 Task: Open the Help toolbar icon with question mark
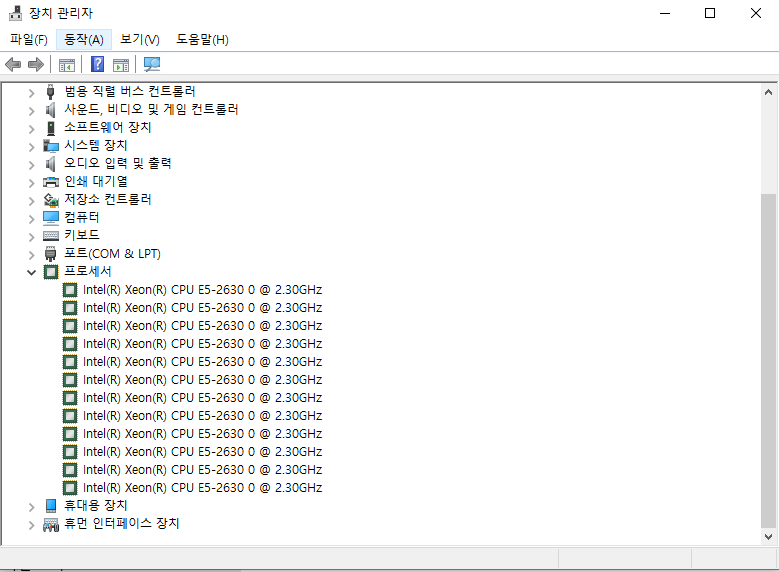[x=97, y=64]
